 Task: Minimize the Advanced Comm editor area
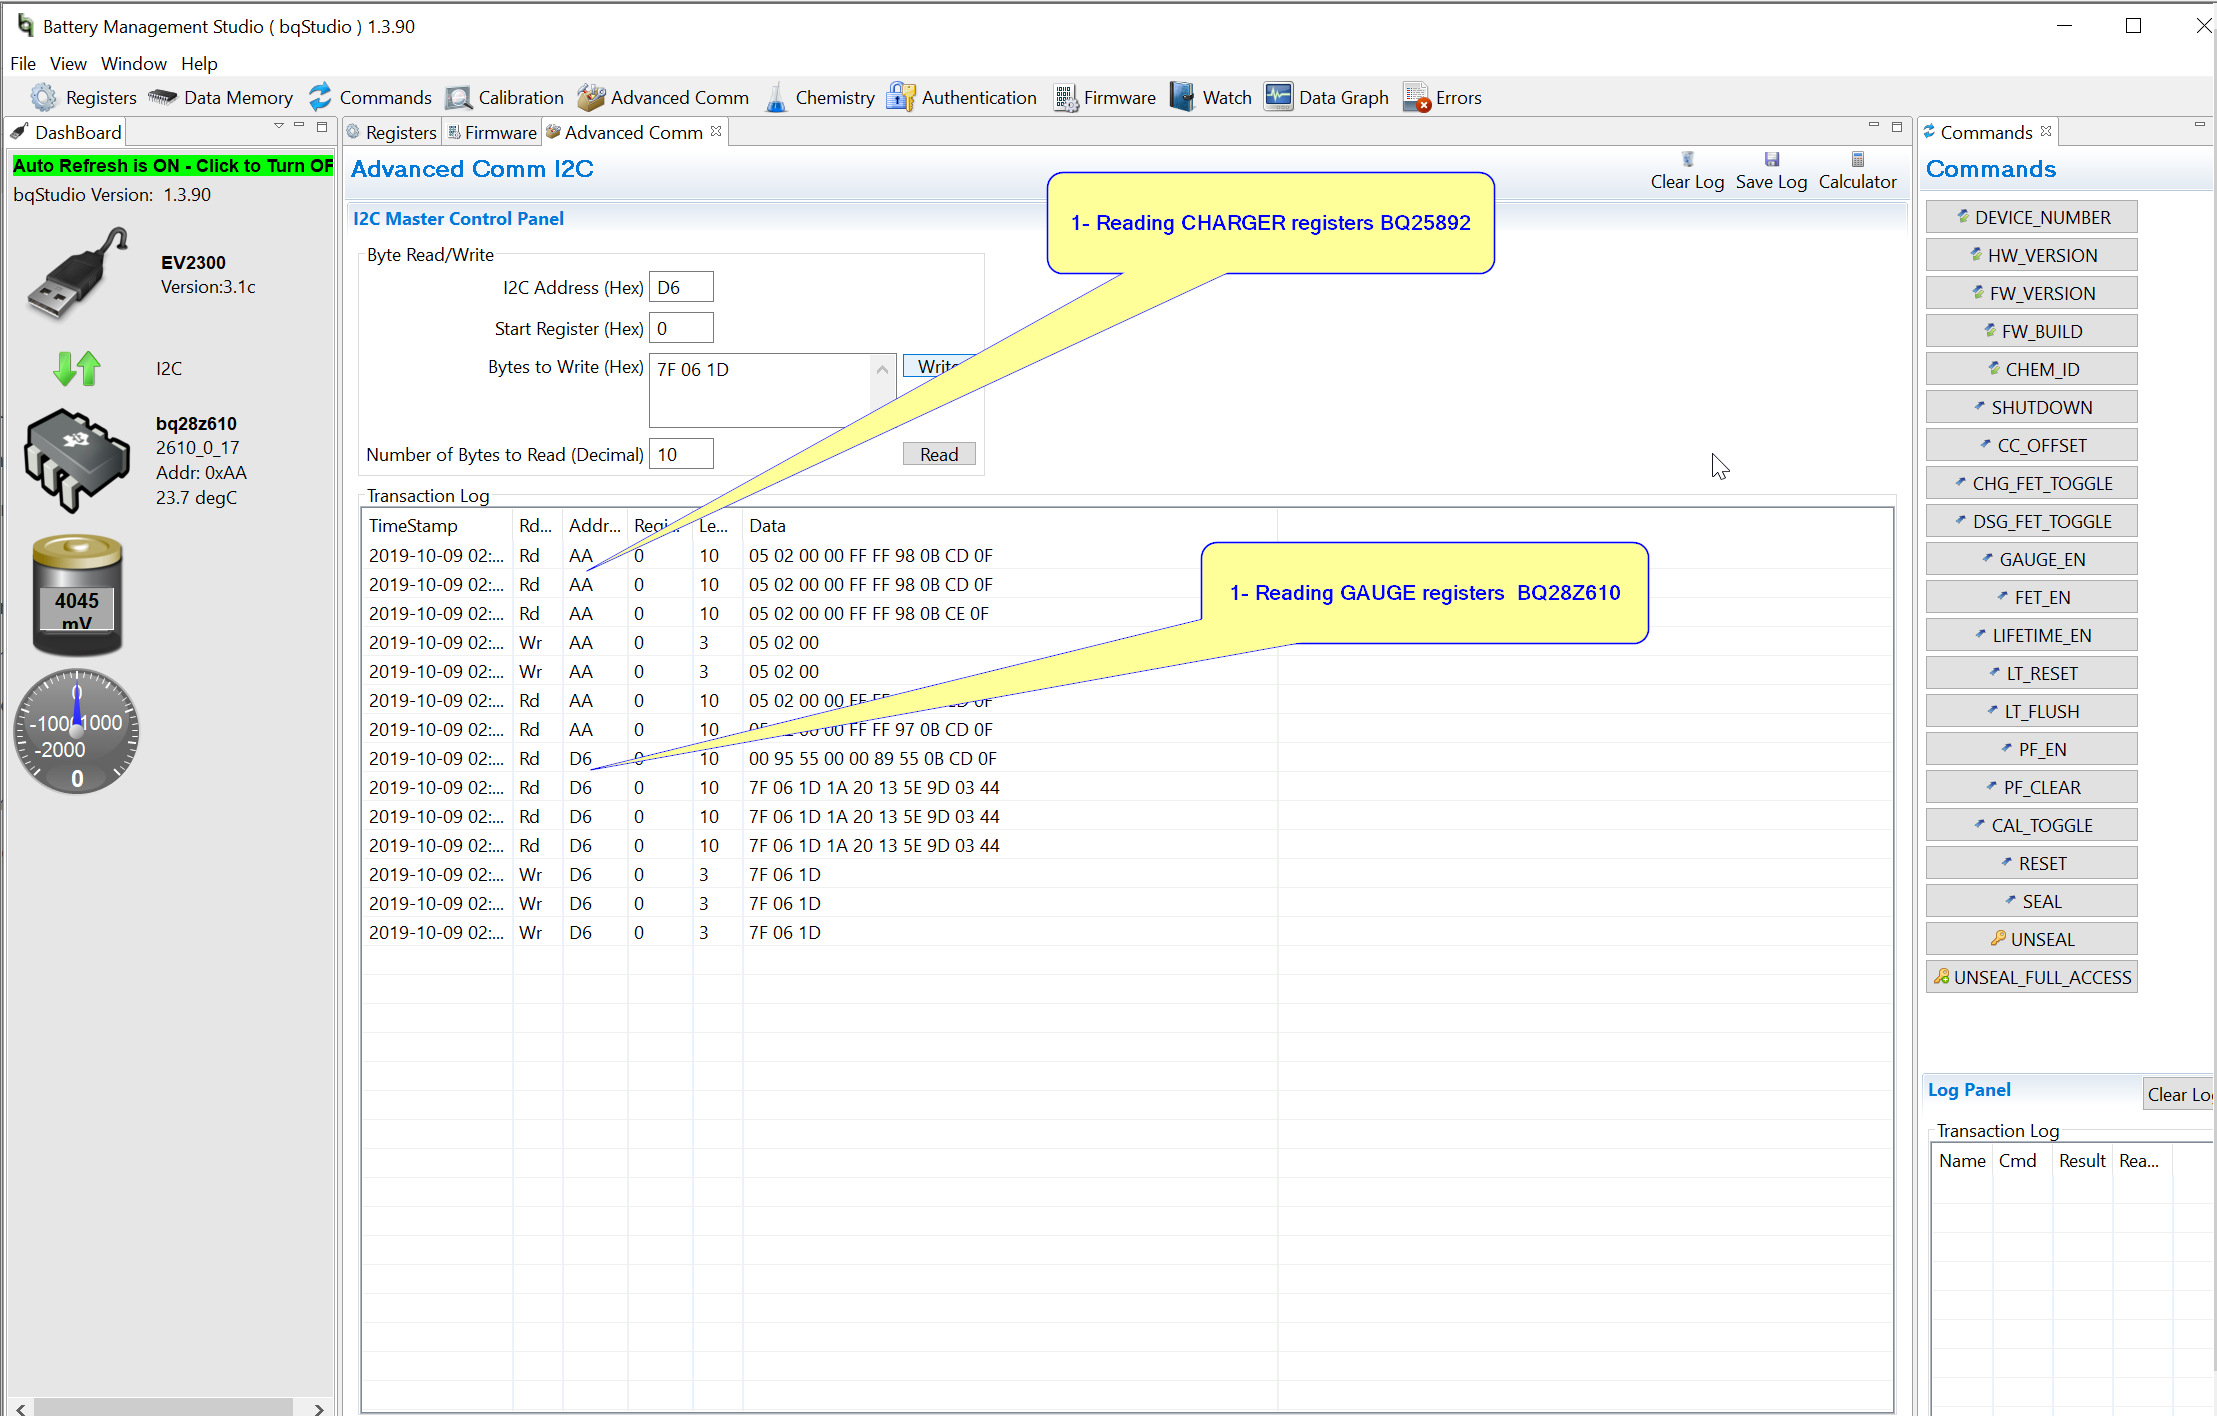tap(1874, 126)
